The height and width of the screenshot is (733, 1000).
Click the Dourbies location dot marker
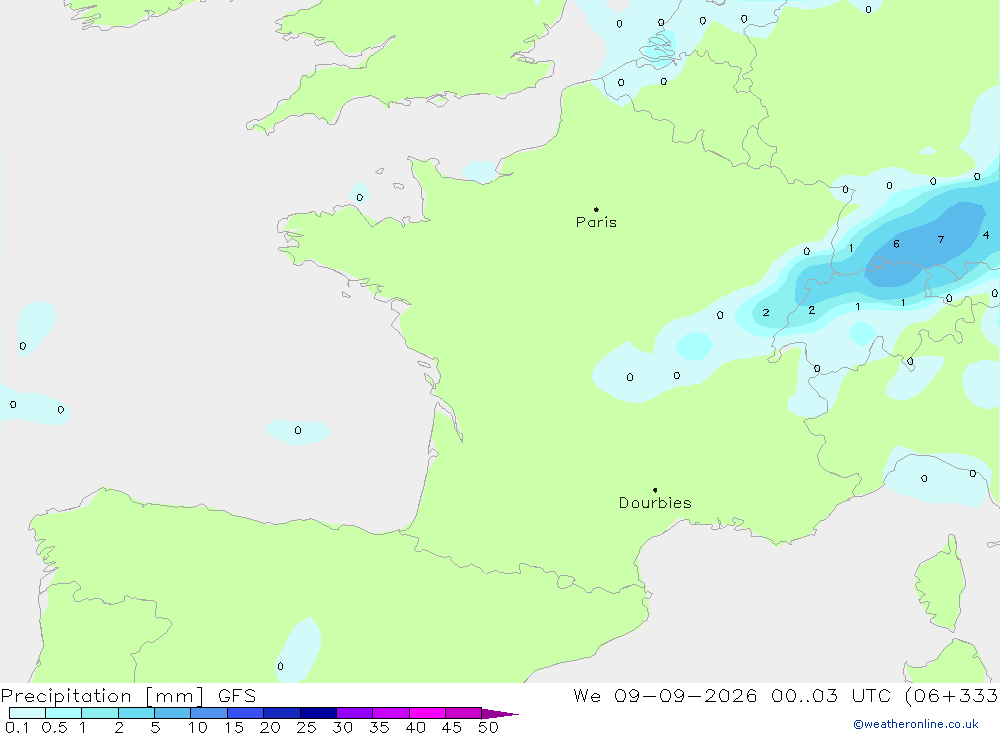point(655,490)
